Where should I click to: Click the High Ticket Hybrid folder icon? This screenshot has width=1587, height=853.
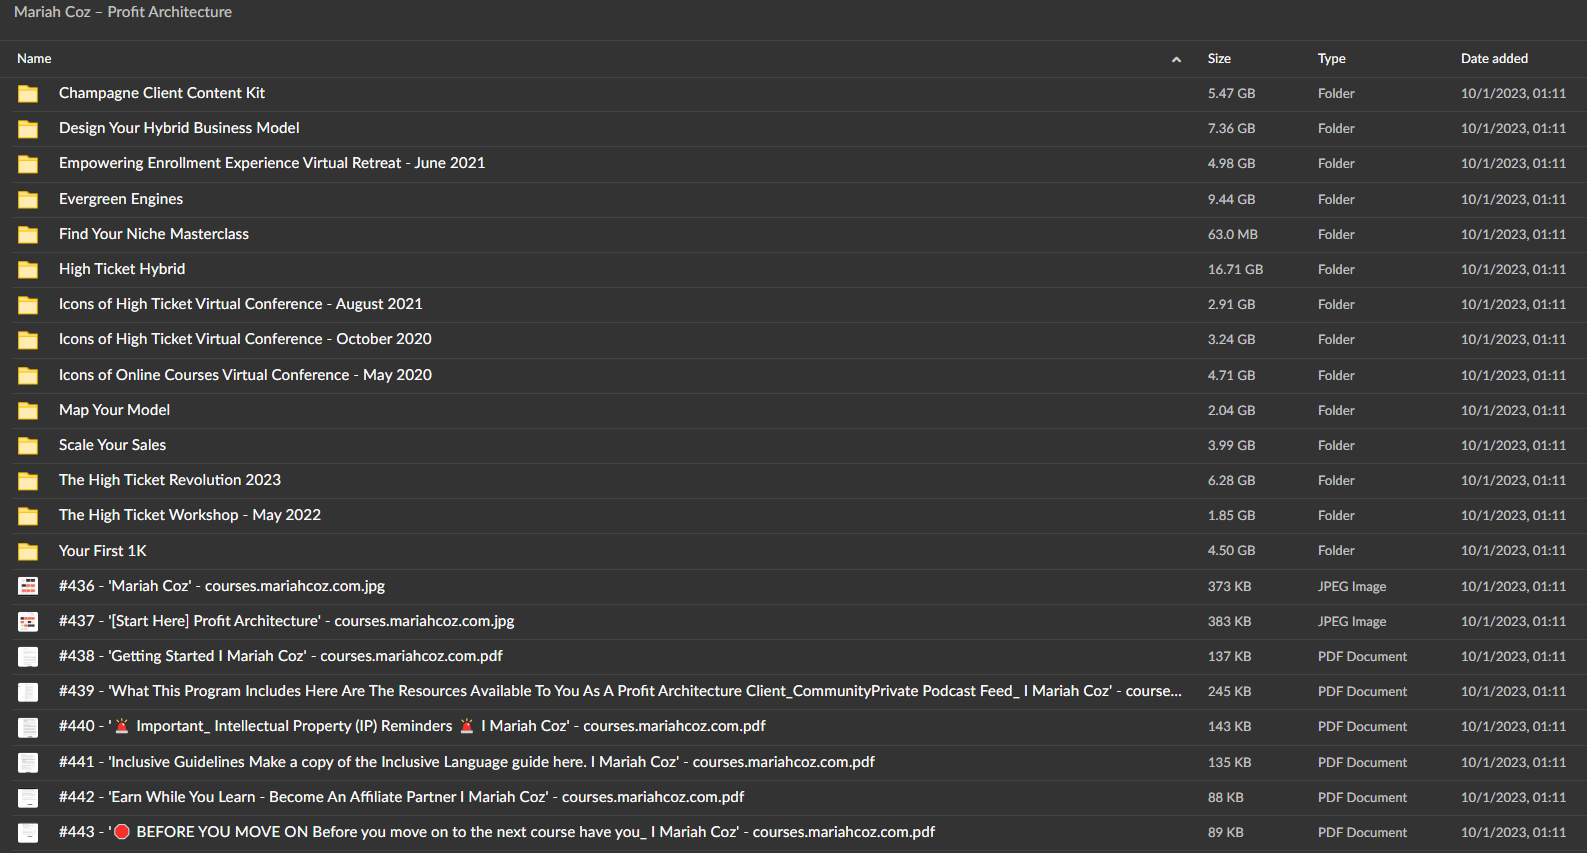point(28,270)
